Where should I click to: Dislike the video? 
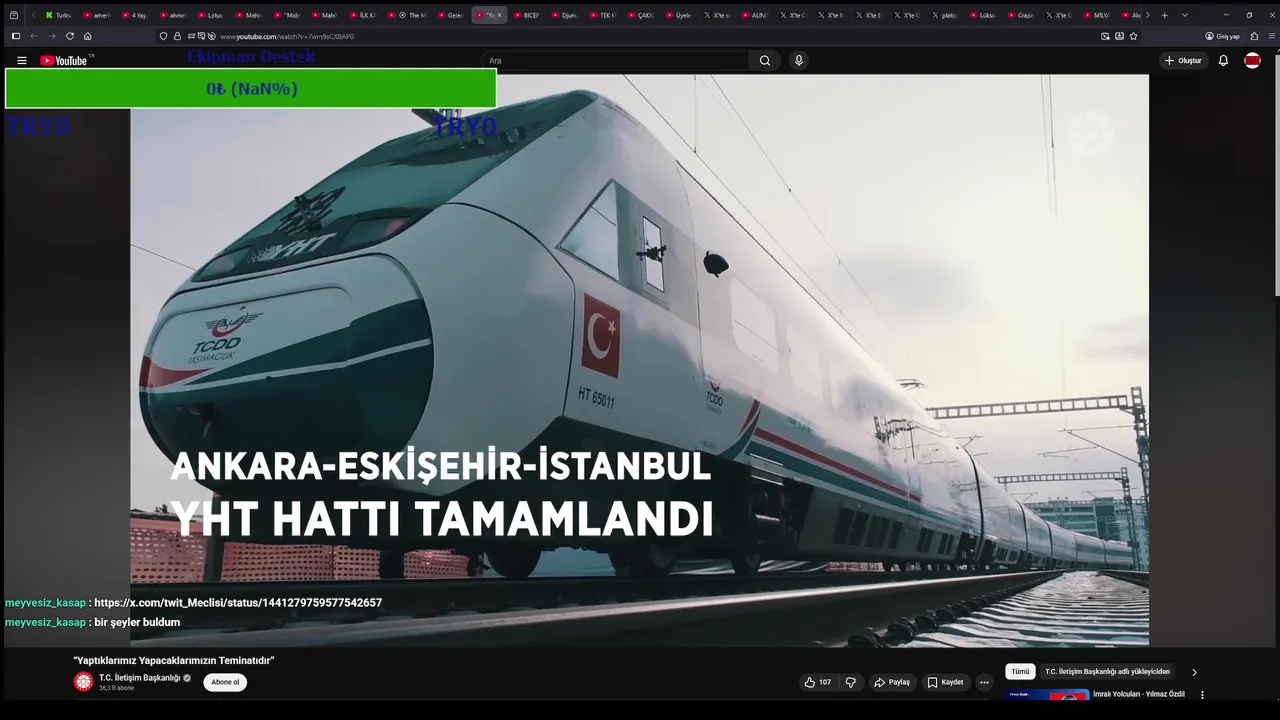pos(851,682)
